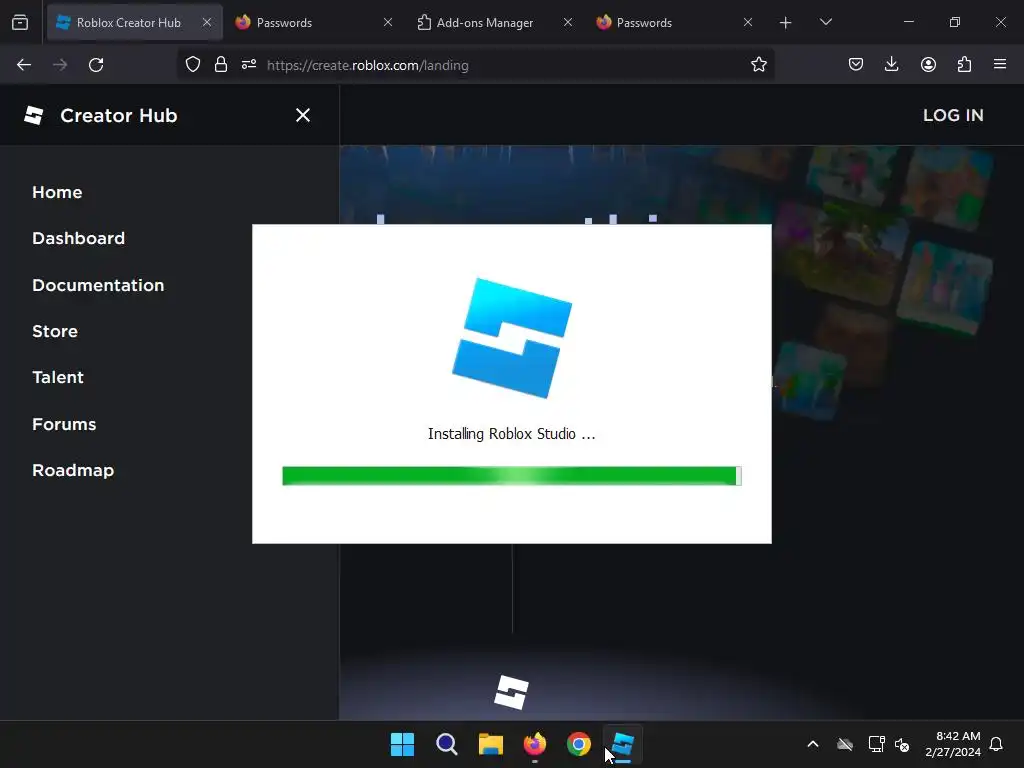Open the Home menu item
Viewport: 1024px width, 768px height.
coord(57,192)
